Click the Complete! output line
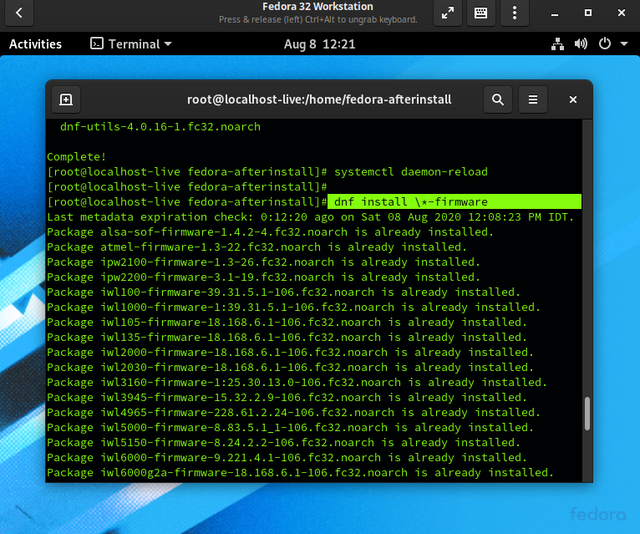Image resolution: width=640 pixels, height=534 pixels. [76, 157]
